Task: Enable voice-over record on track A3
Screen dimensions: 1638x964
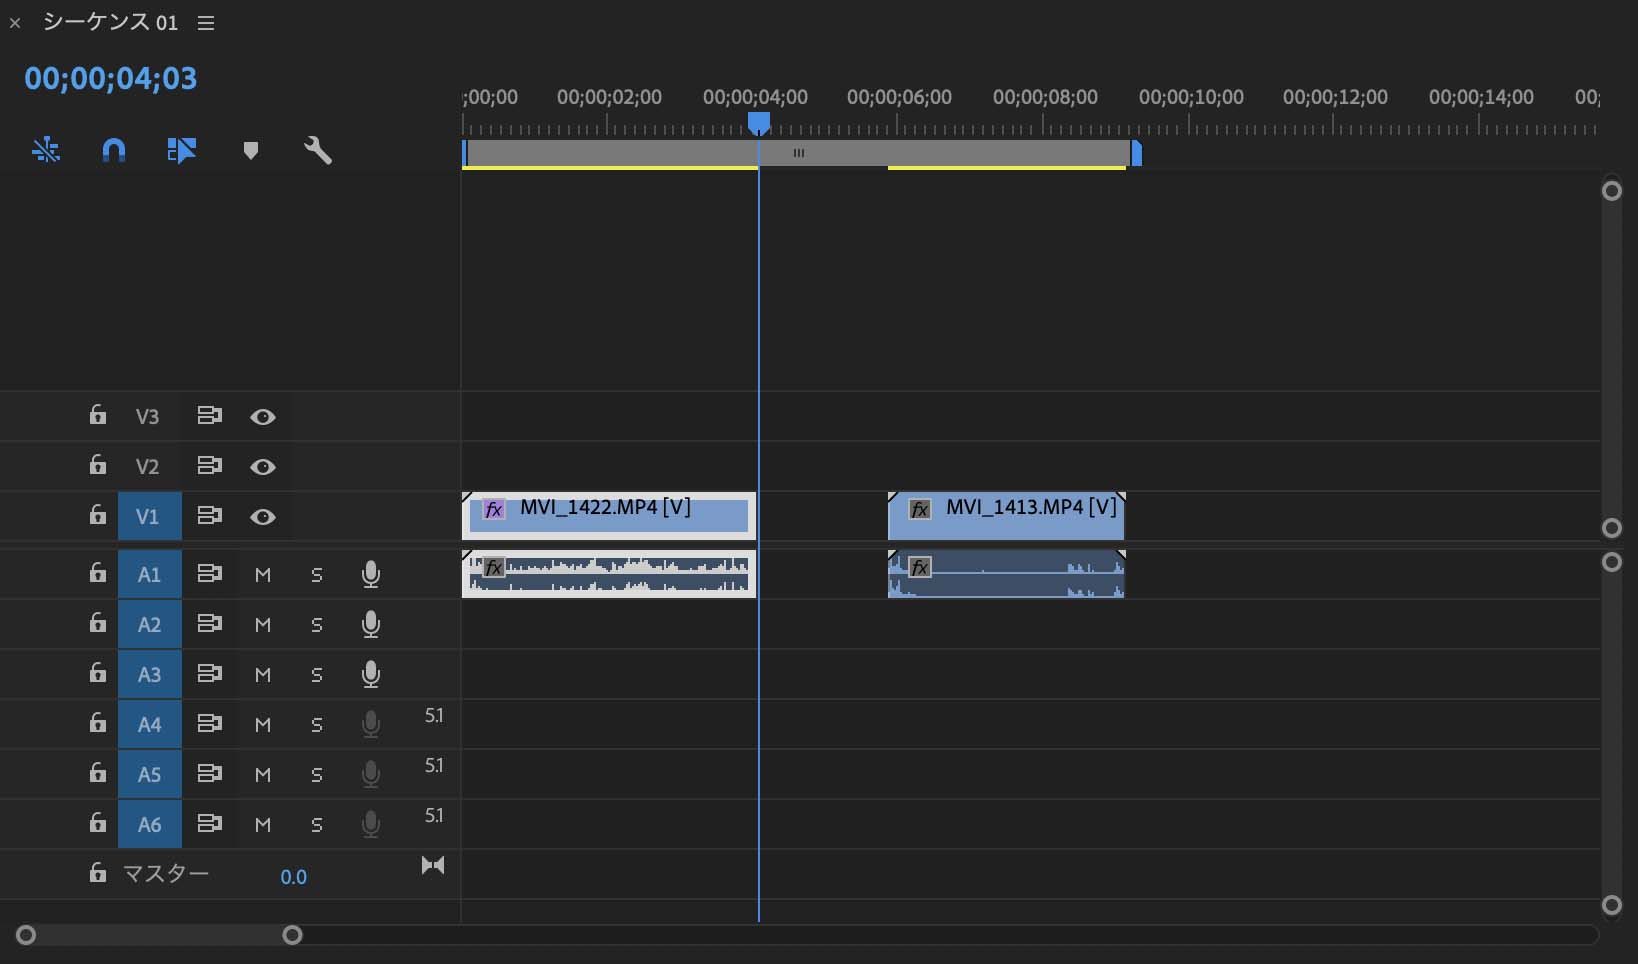Action: click(371, 674)
